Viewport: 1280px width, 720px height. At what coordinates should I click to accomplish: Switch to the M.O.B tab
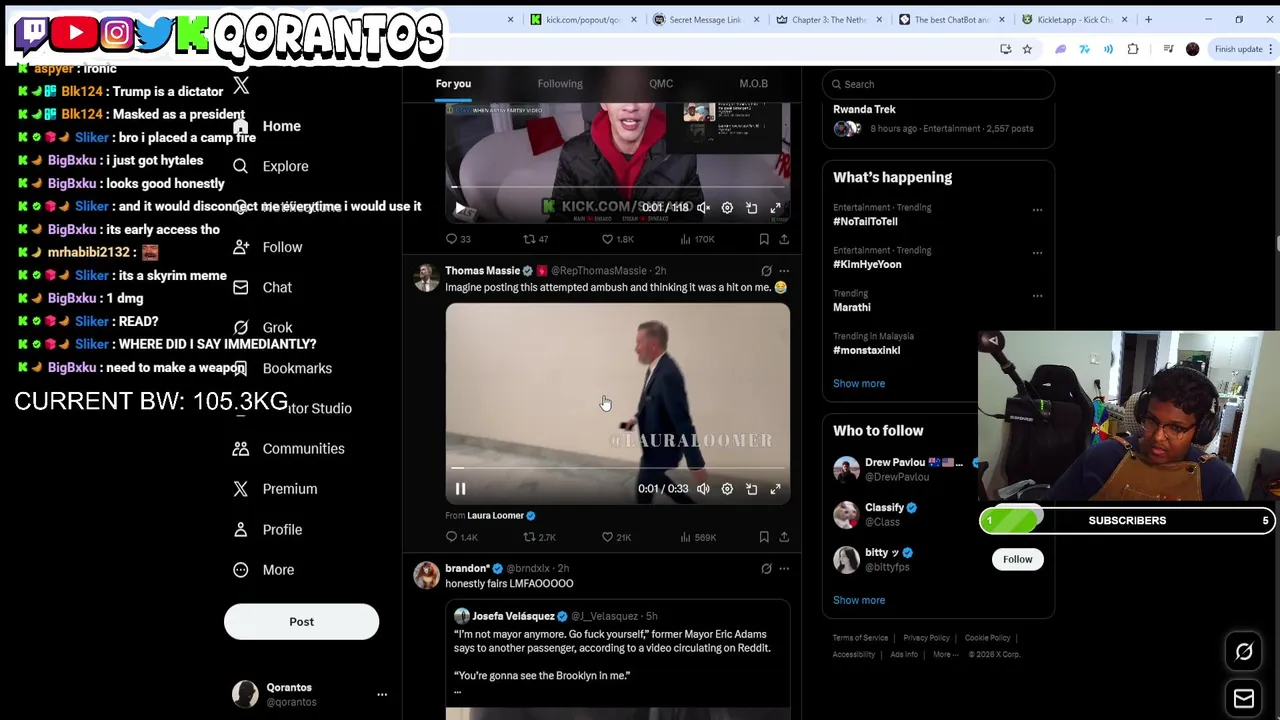click(753, 84)
